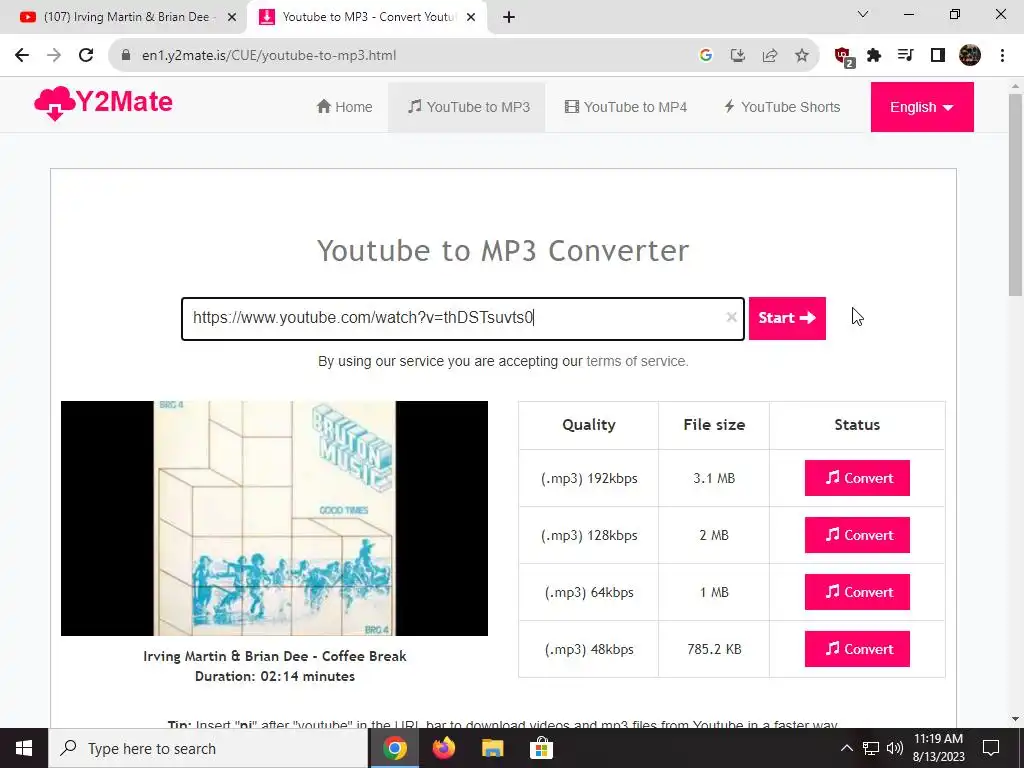Open the uBlock shield extension icon

[x=843, y=57]
